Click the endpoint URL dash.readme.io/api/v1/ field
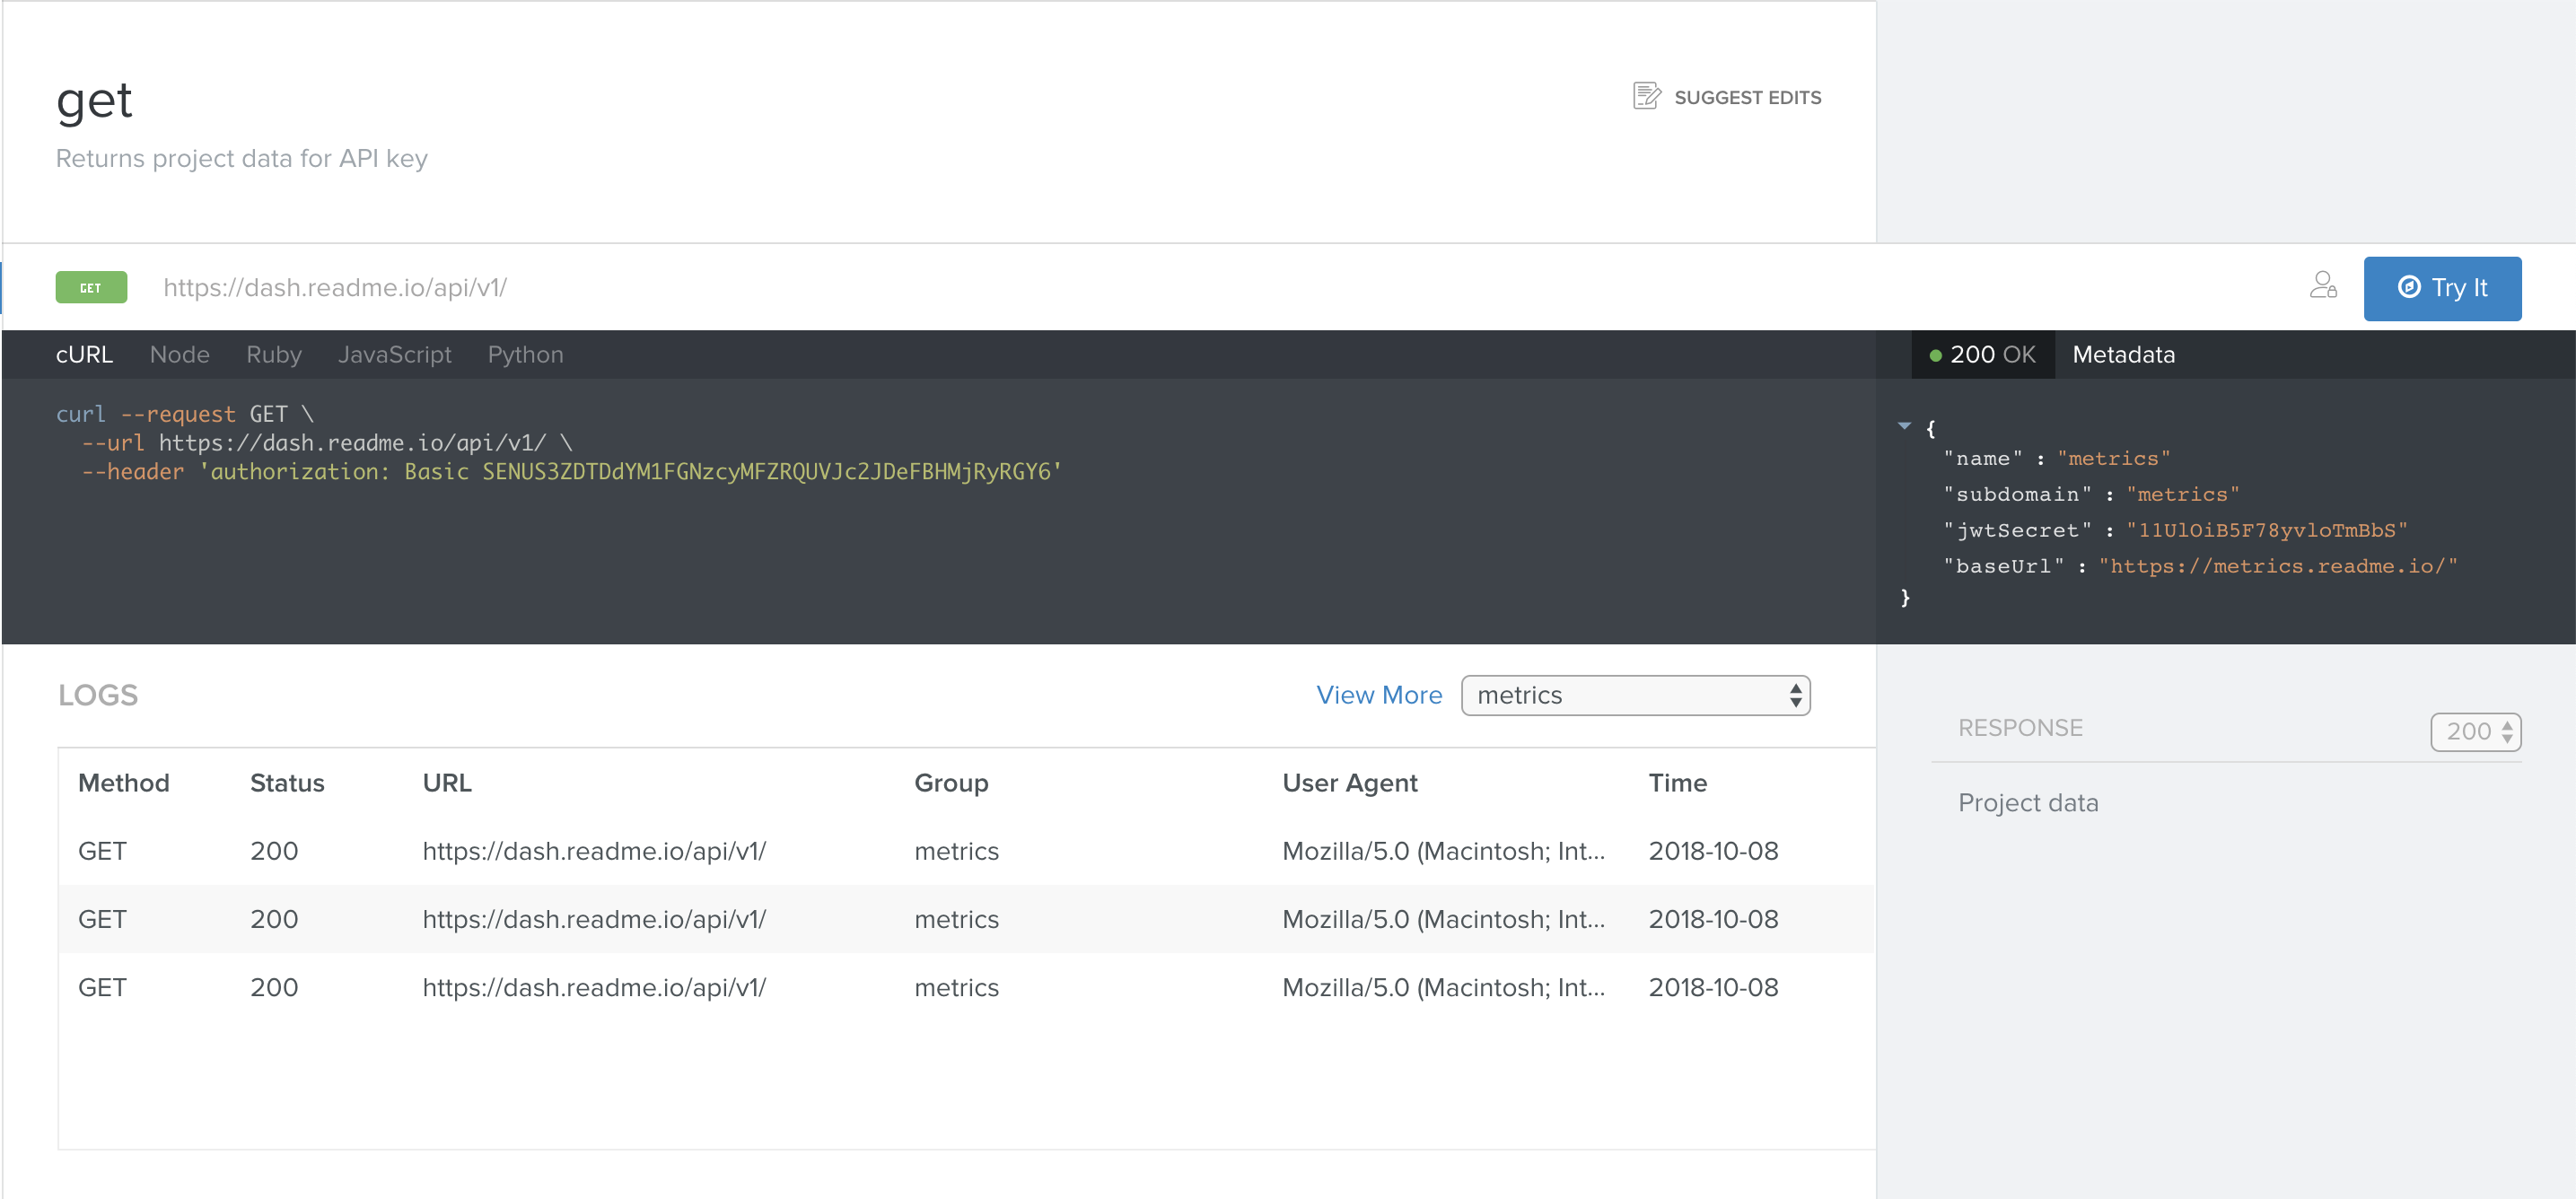The height and width of the screenshot is (1199, 2576). pos(334,288)
